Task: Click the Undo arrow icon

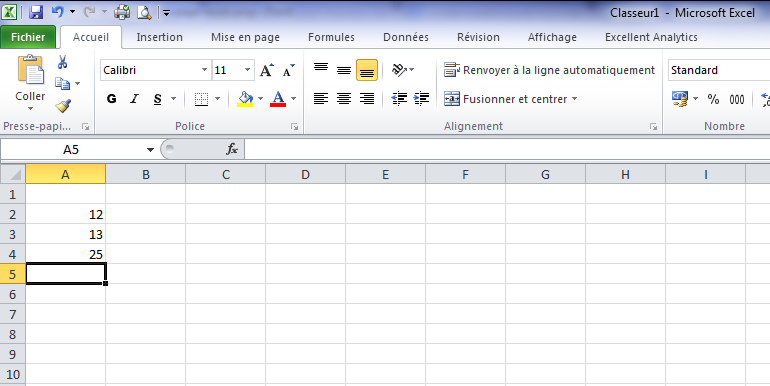Action: point(57,12)
